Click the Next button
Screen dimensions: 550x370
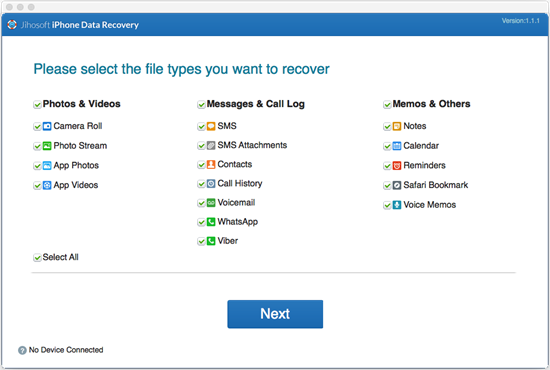pos(275,314)
